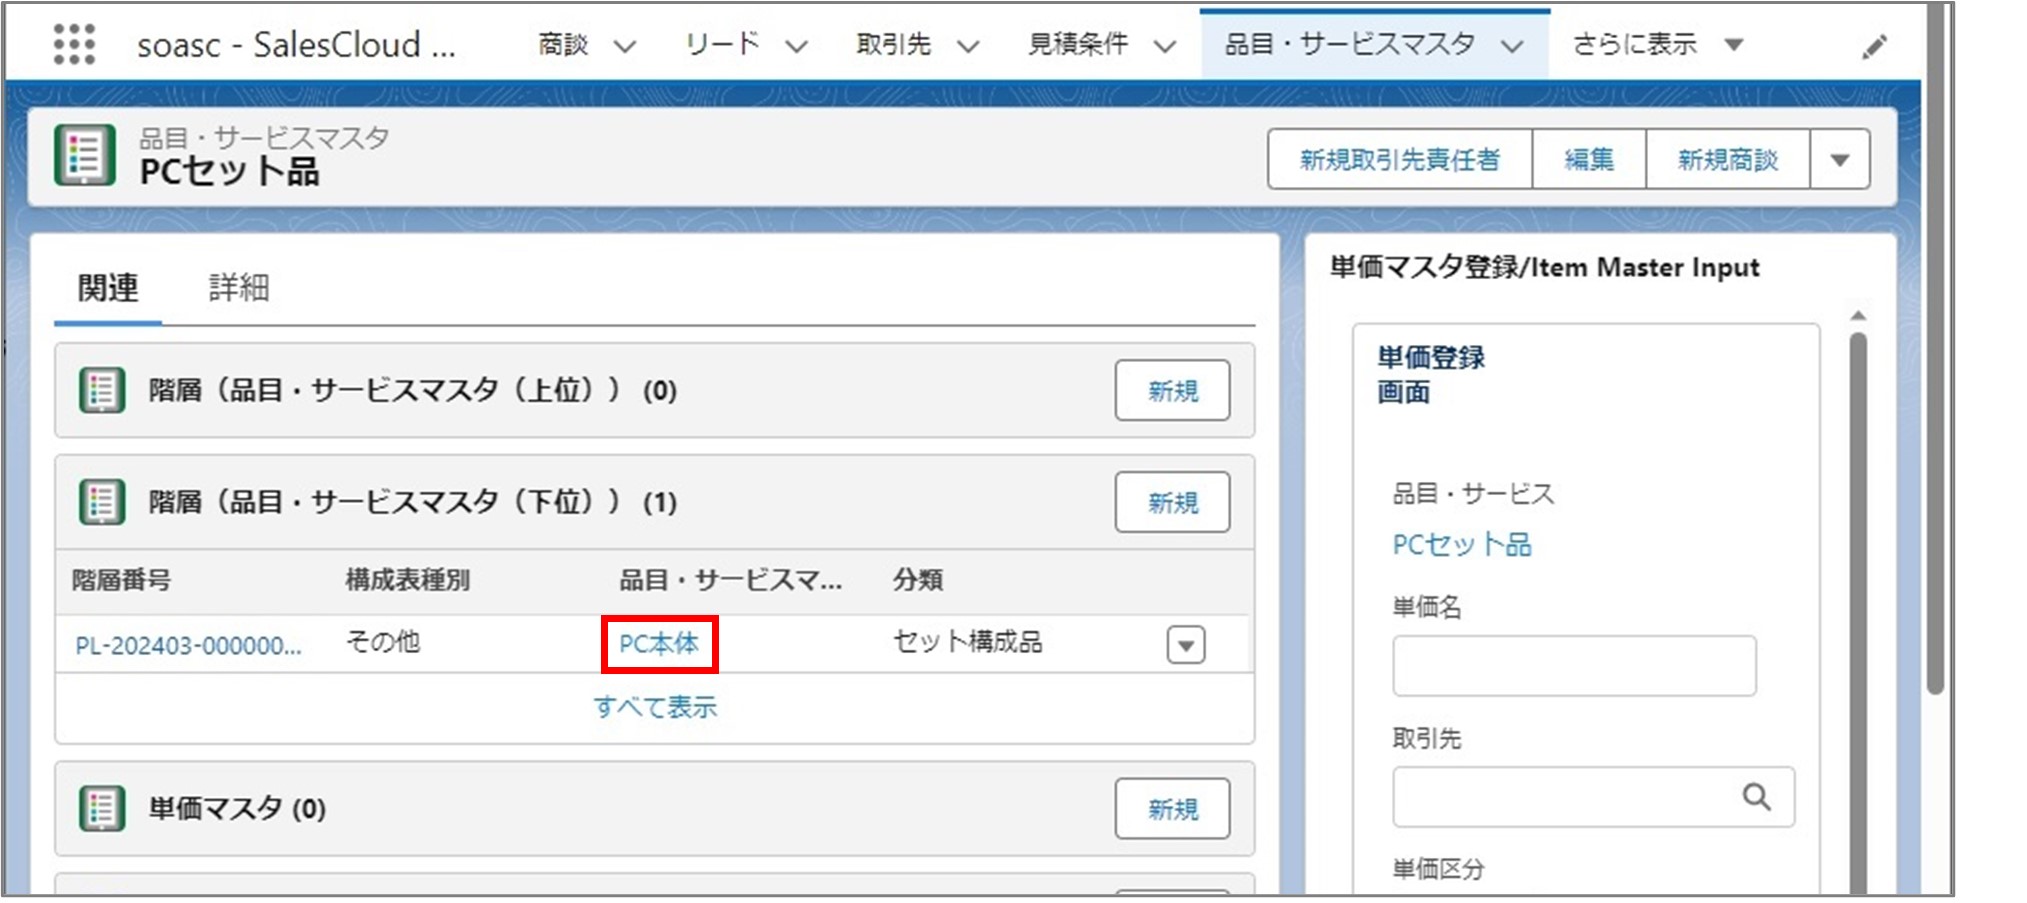
Task: Open the 取引先 navigation tab
Action: point(893,45)
